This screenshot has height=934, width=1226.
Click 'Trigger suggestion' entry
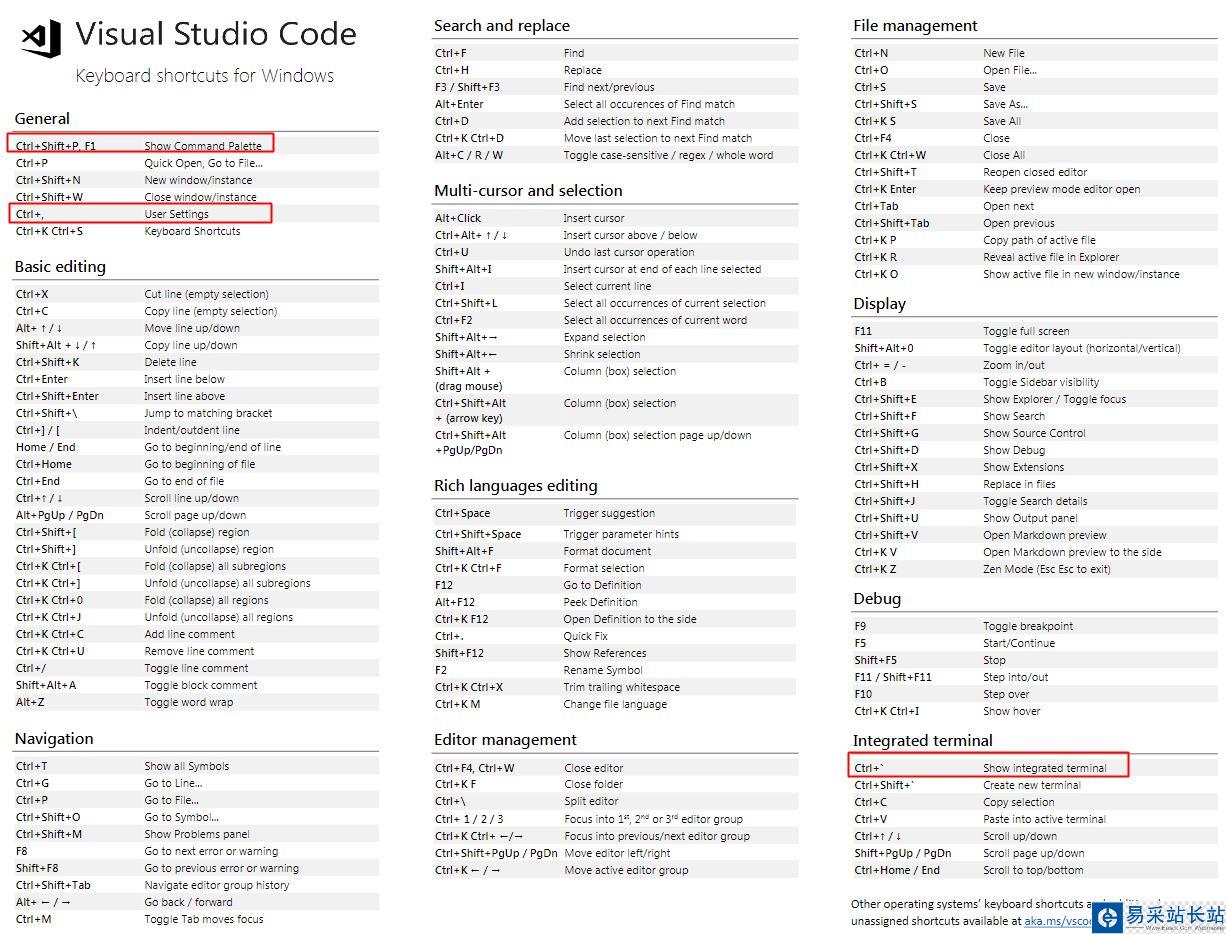coord(609,513)
